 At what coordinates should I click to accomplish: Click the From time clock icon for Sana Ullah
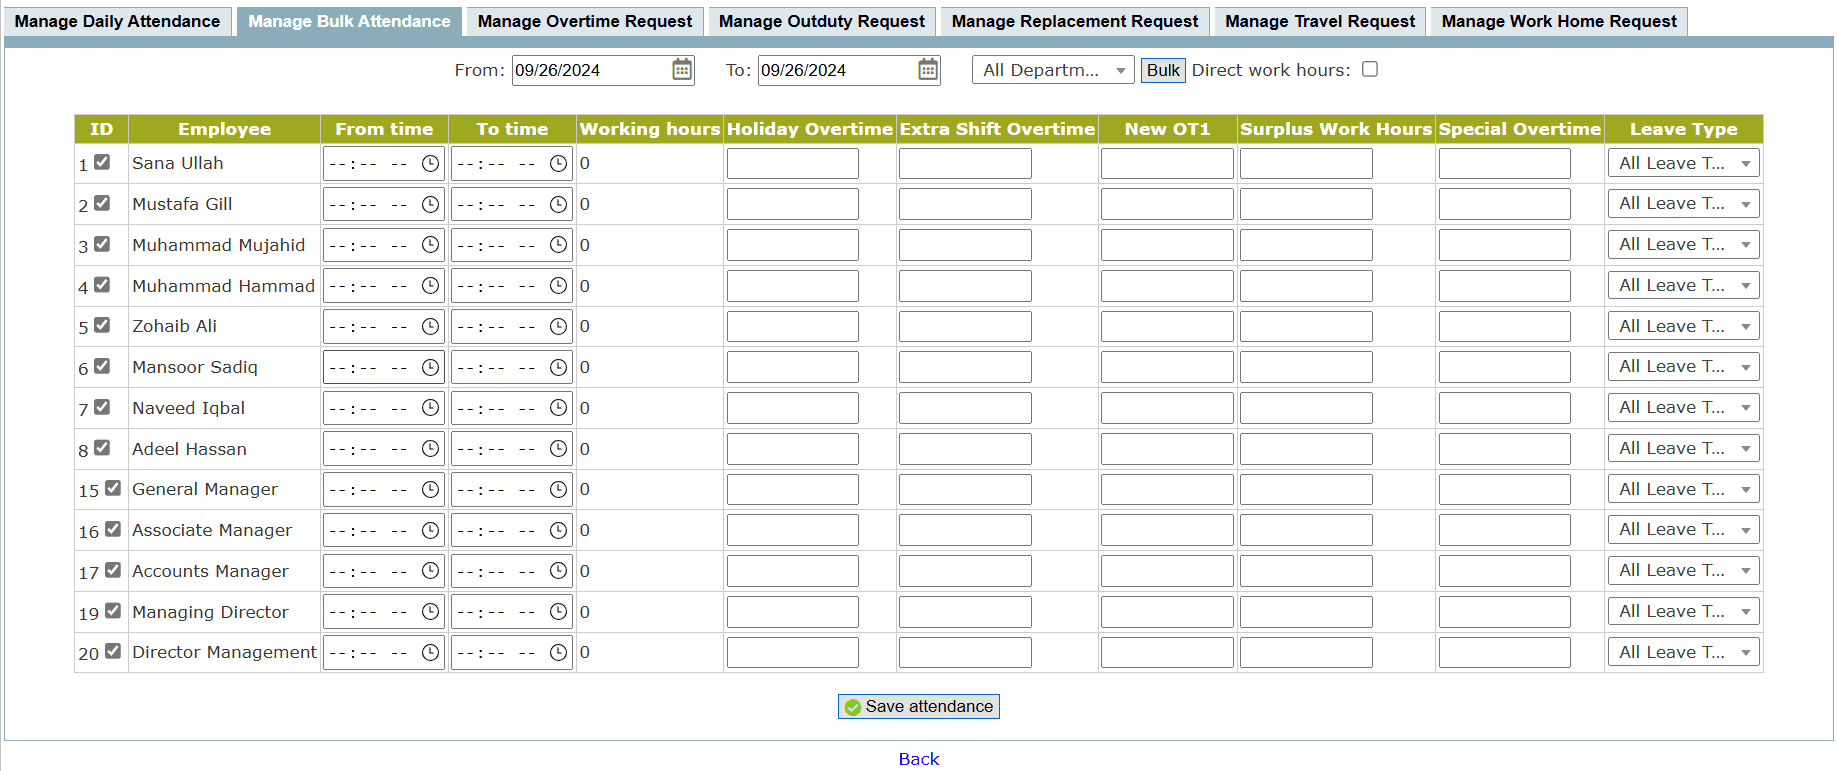click(430, 164)
